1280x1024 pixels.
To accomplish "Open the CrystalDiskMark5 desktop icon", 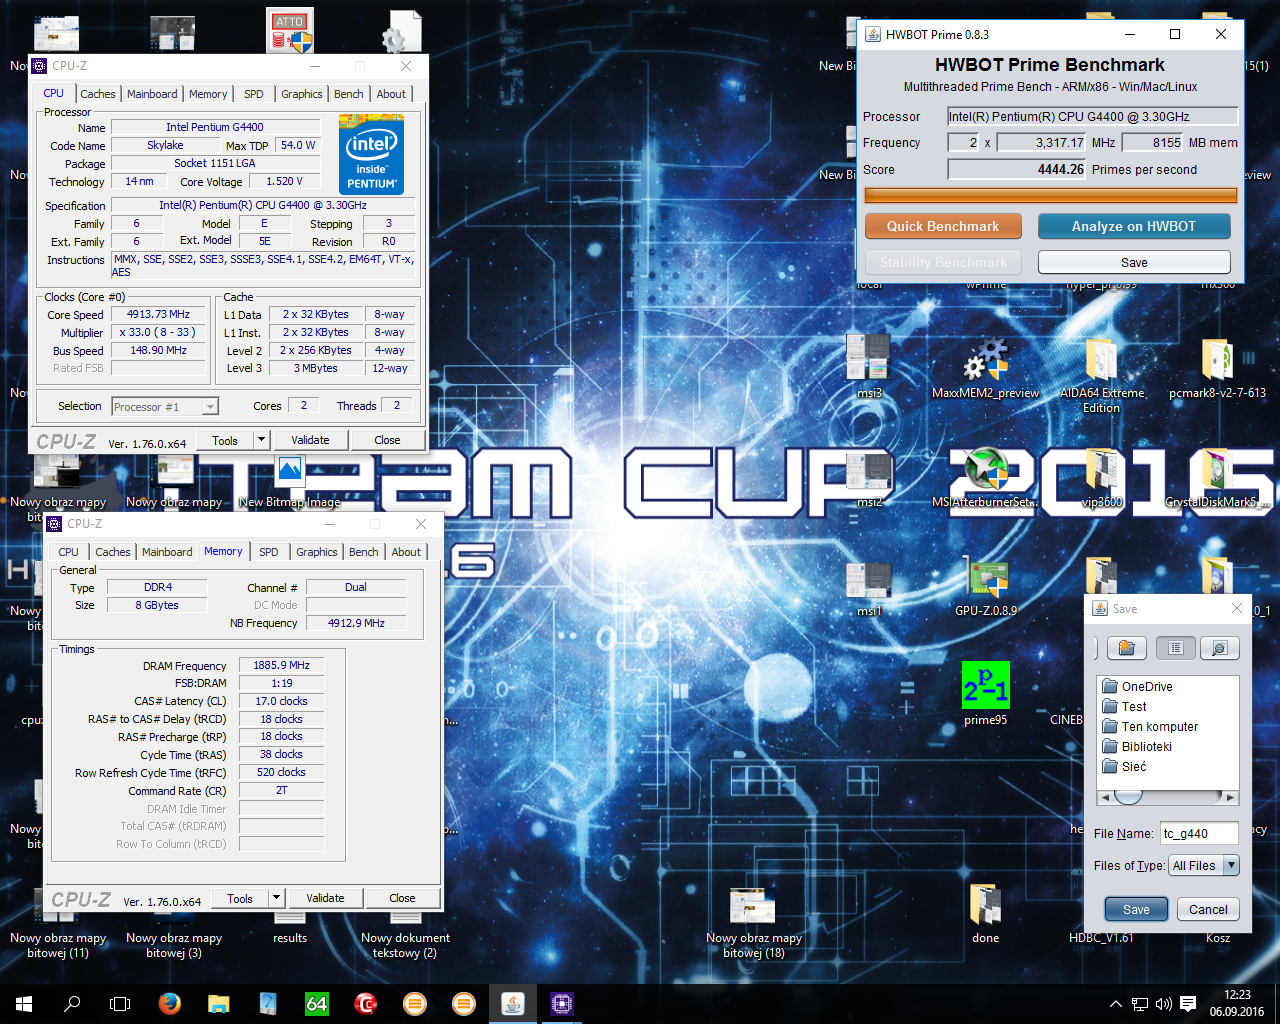I will pos(1217,478).
